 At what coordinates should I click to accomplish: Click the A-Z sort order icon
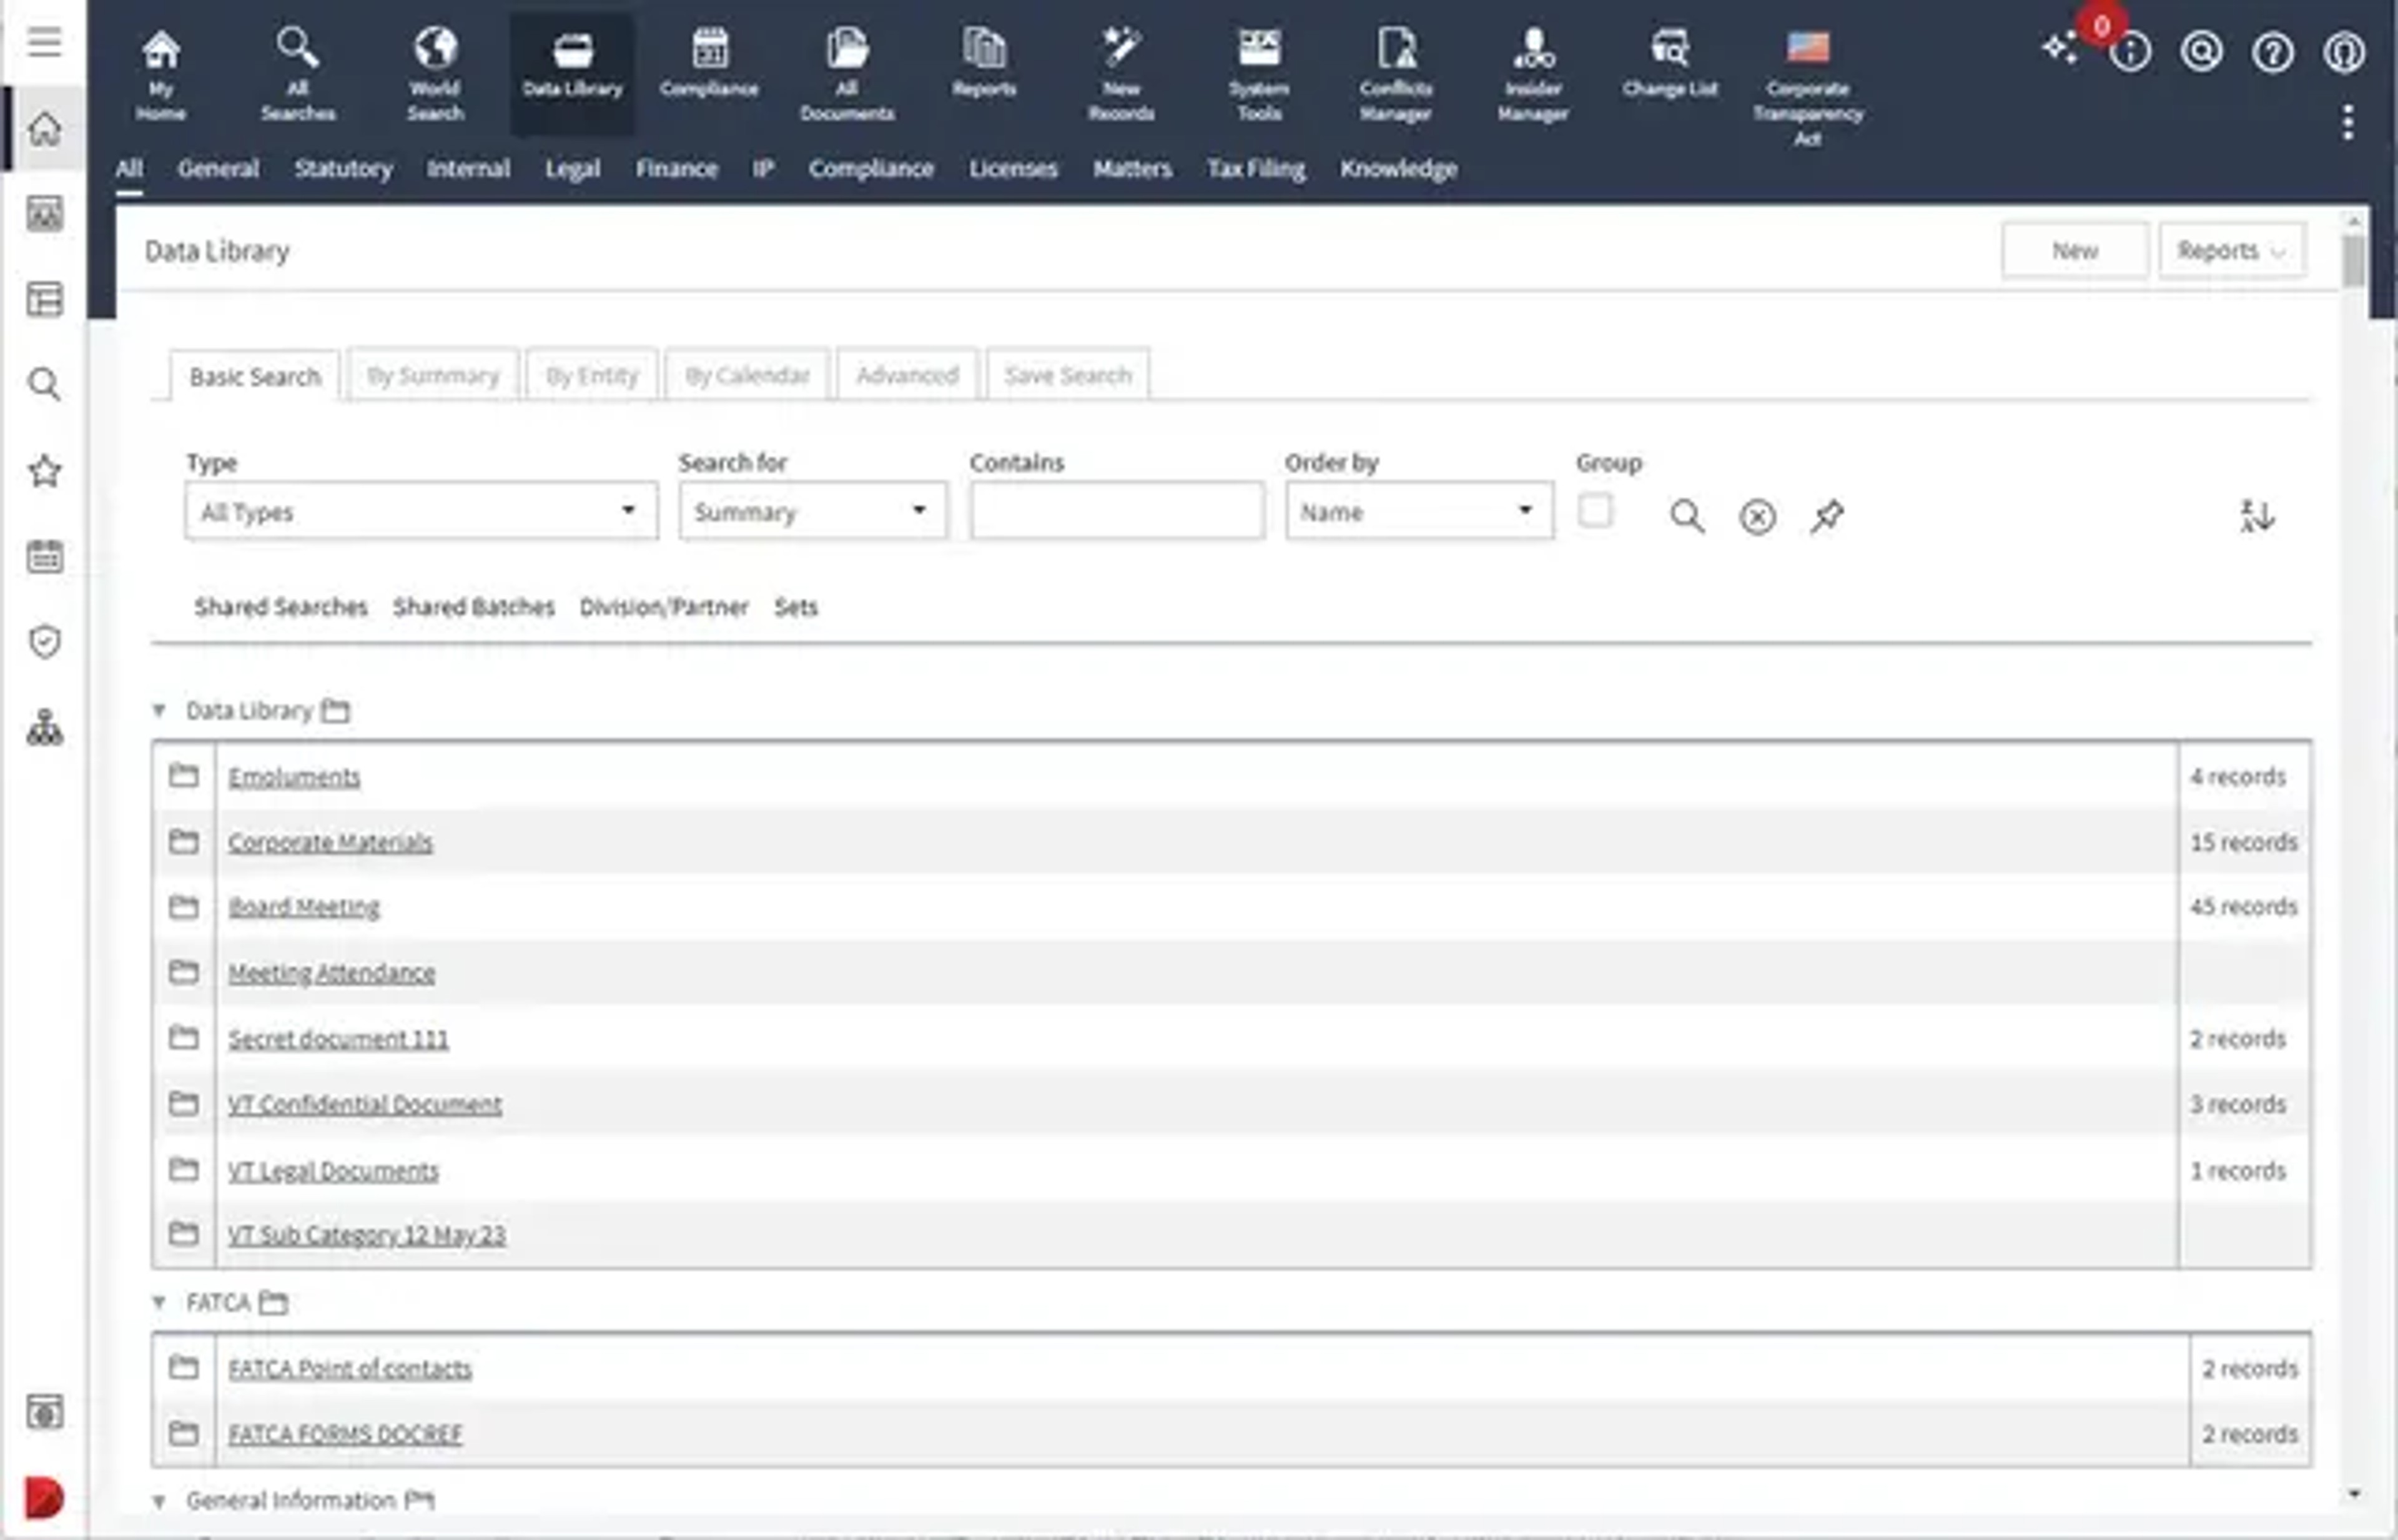click(x=2256, y=516)
